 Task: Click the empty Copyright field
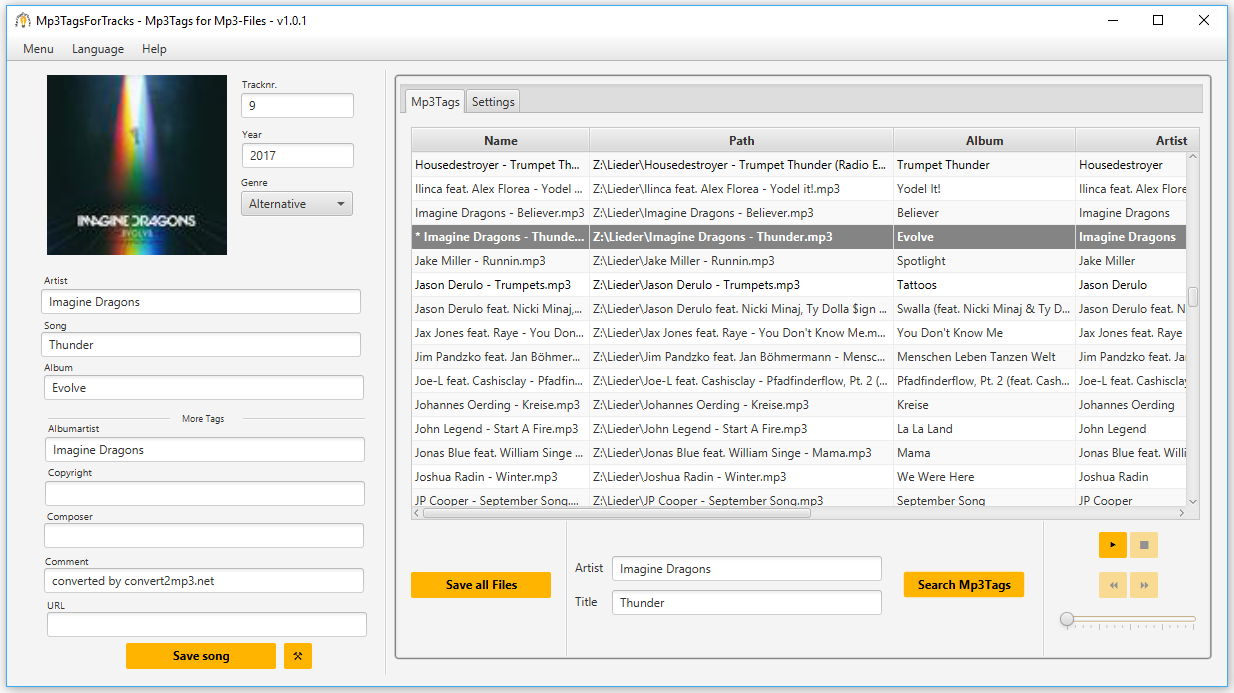click(205, 493)
